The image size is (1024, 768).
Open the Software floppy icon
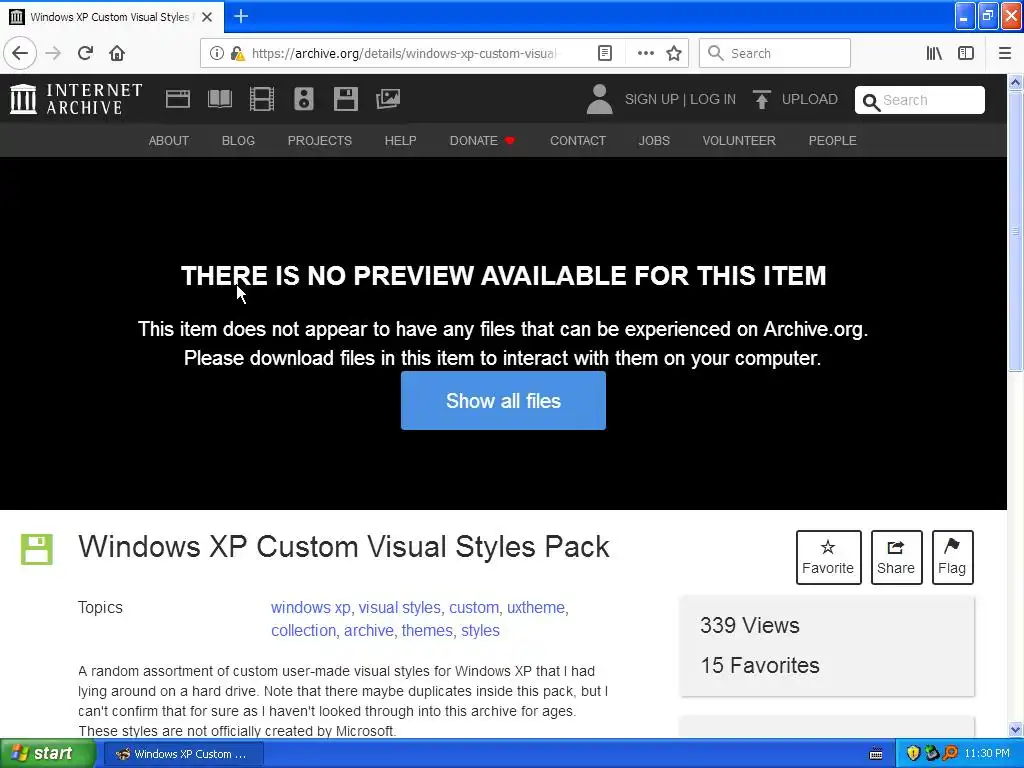tap(345, 99)
